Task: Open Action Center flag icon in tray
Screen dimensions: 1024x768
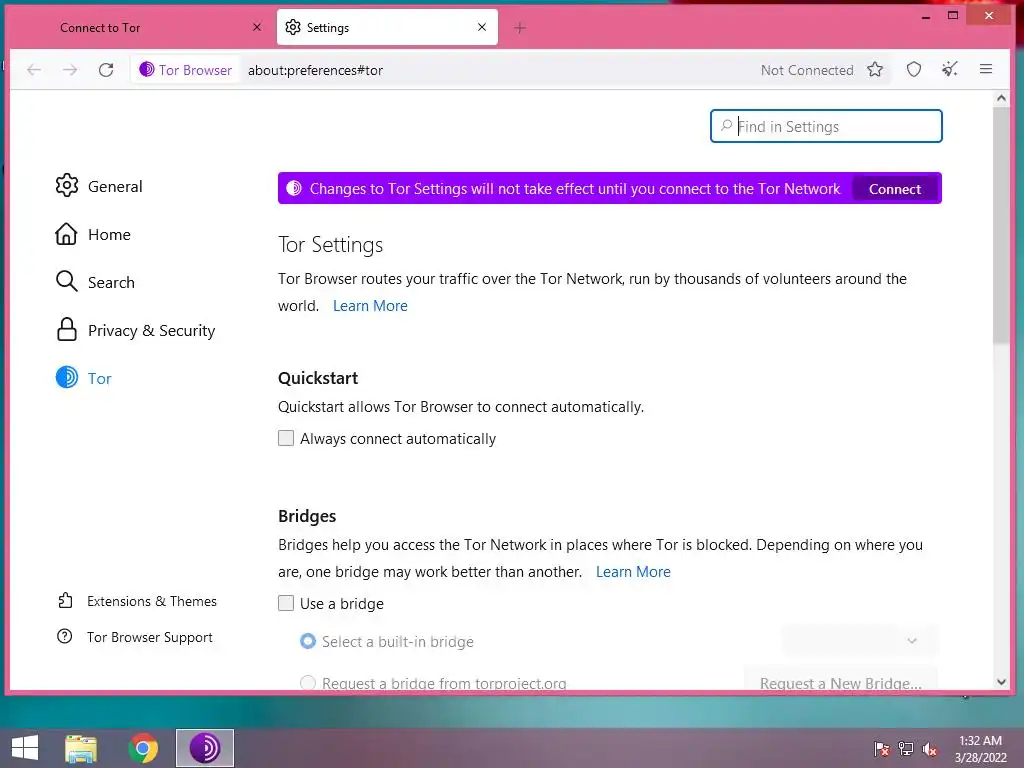Action: click(x=882, y=748)
